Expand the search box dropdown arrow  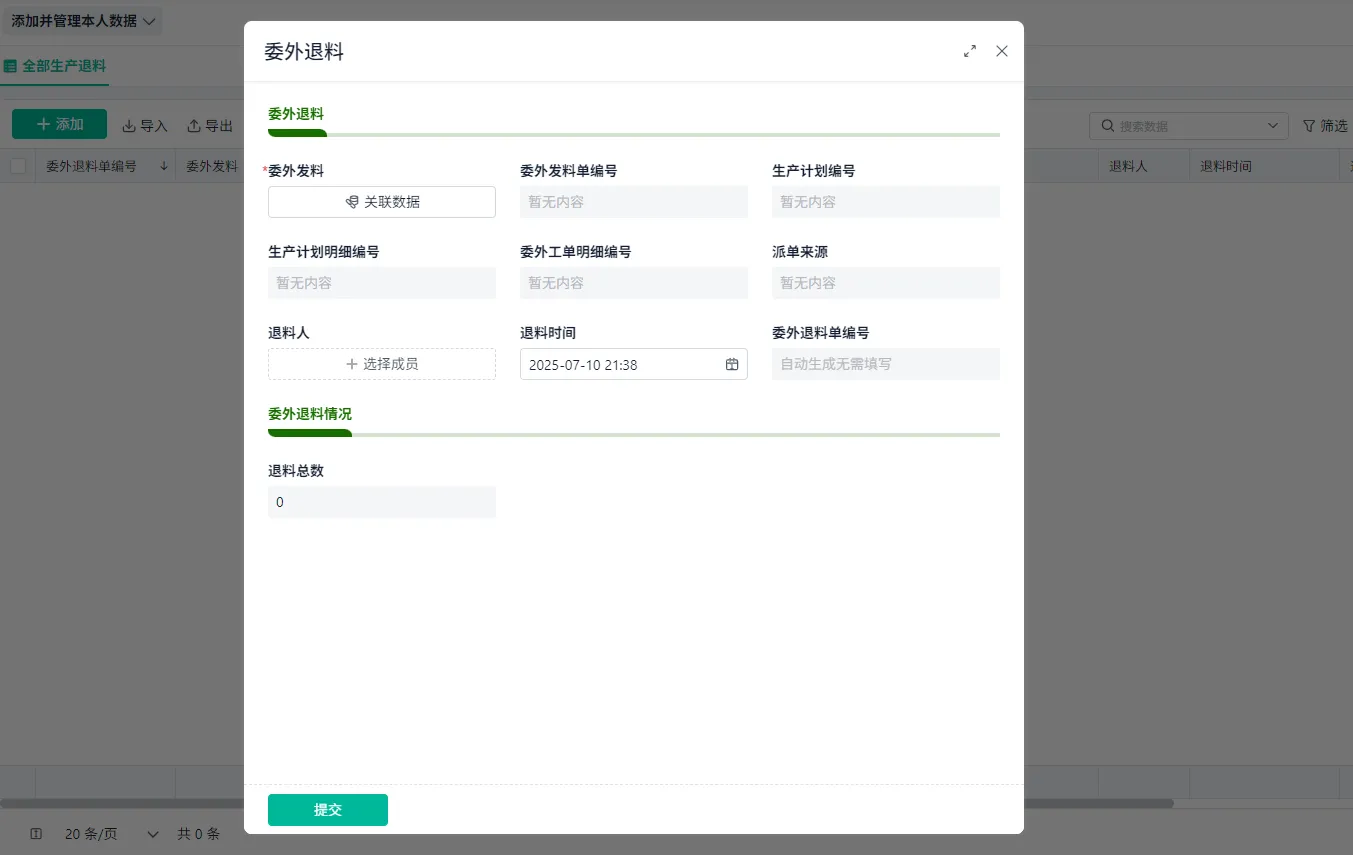(1273, 126)
